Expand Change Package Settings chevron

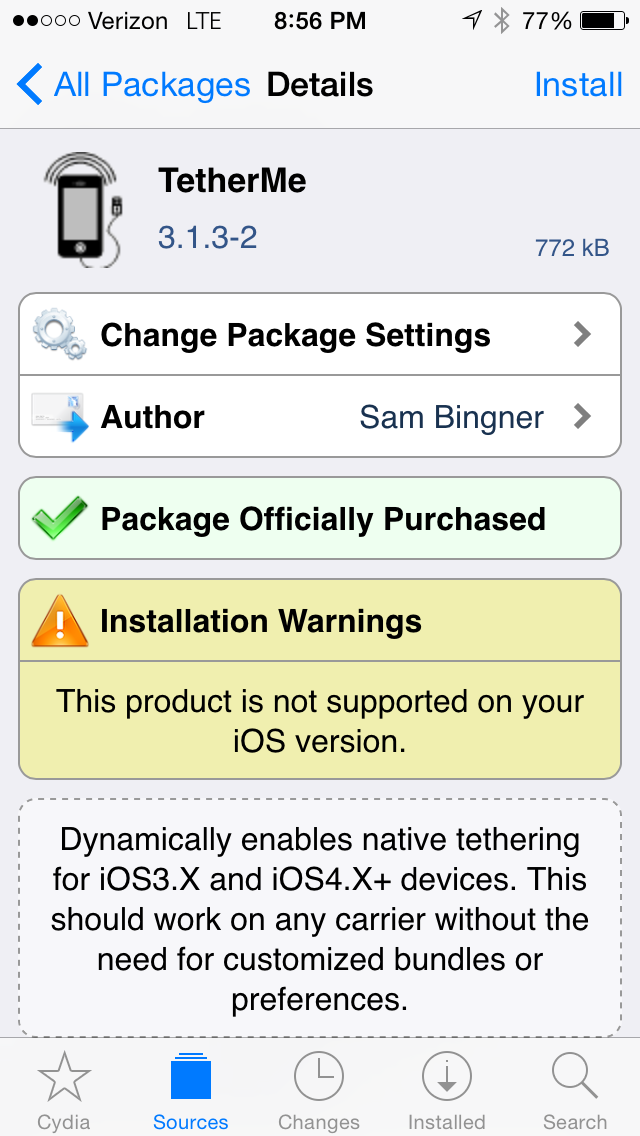pyautogui.click(x=583, y=334)
